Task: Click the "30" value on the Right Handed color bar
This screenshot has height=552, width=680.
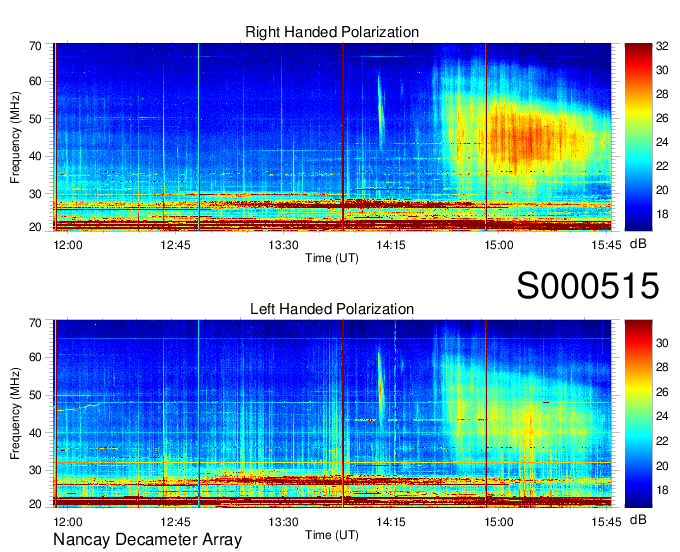Action: (x=662, y=70)
